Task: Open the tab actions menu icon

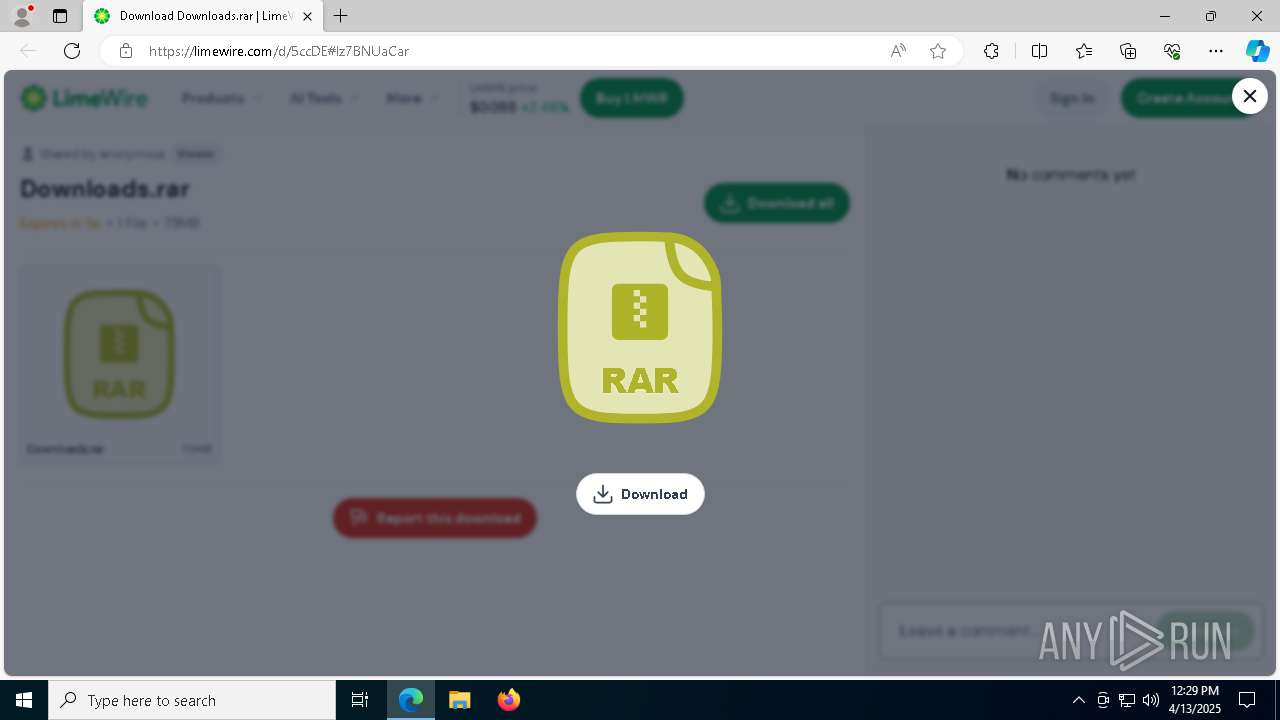Action: click(60, 16)
